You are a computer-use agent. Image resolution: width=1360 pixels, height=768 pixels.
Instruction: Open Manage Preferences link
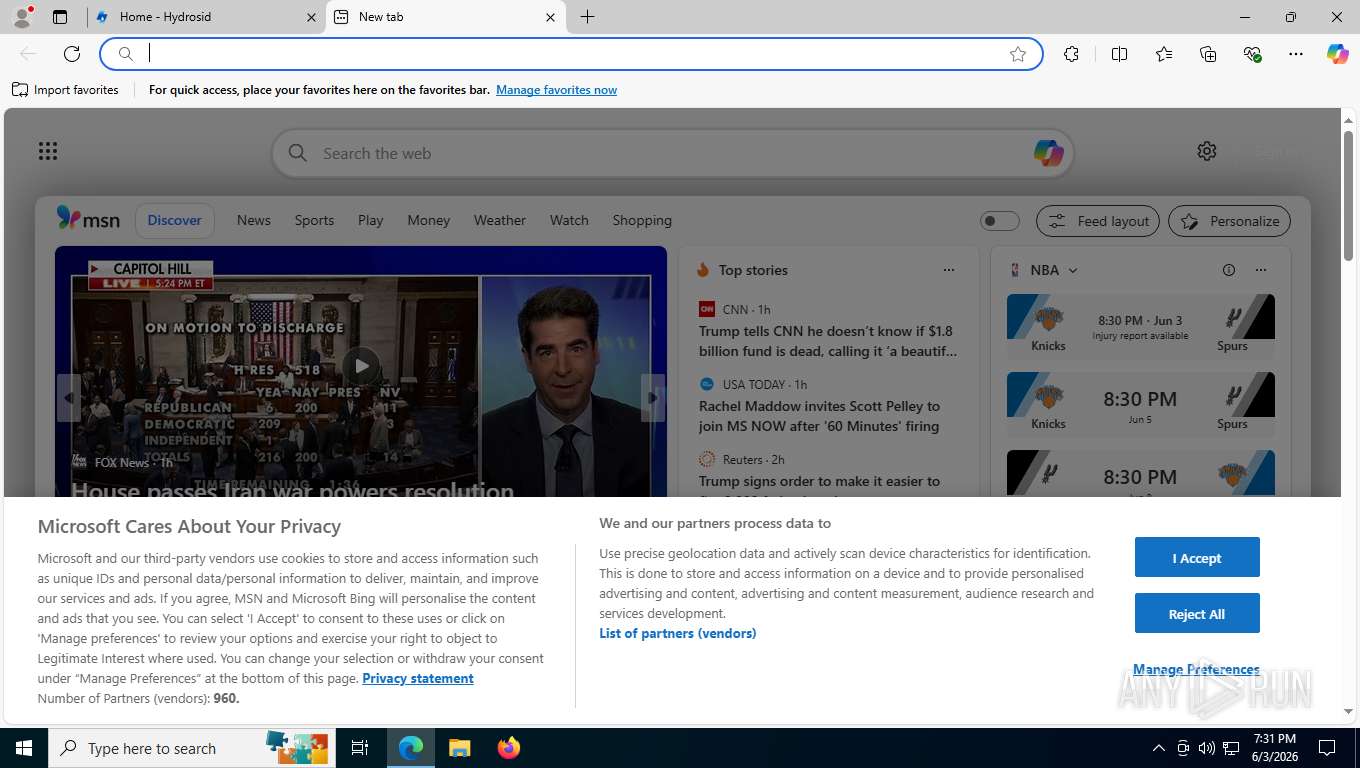click(x=1196, y=669)
